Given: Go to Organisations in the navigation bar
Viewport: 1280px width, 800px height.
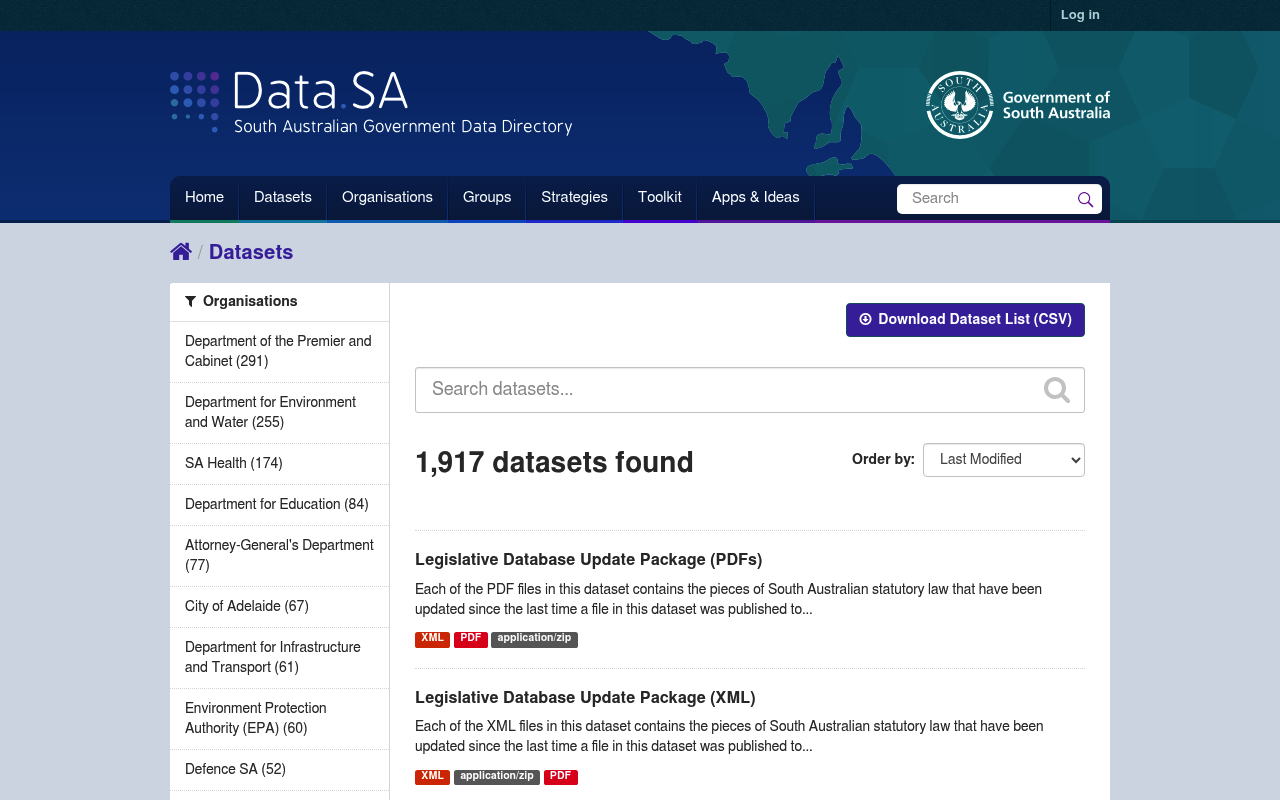Looking at the screenshot, I should click(x=387, y=198).
